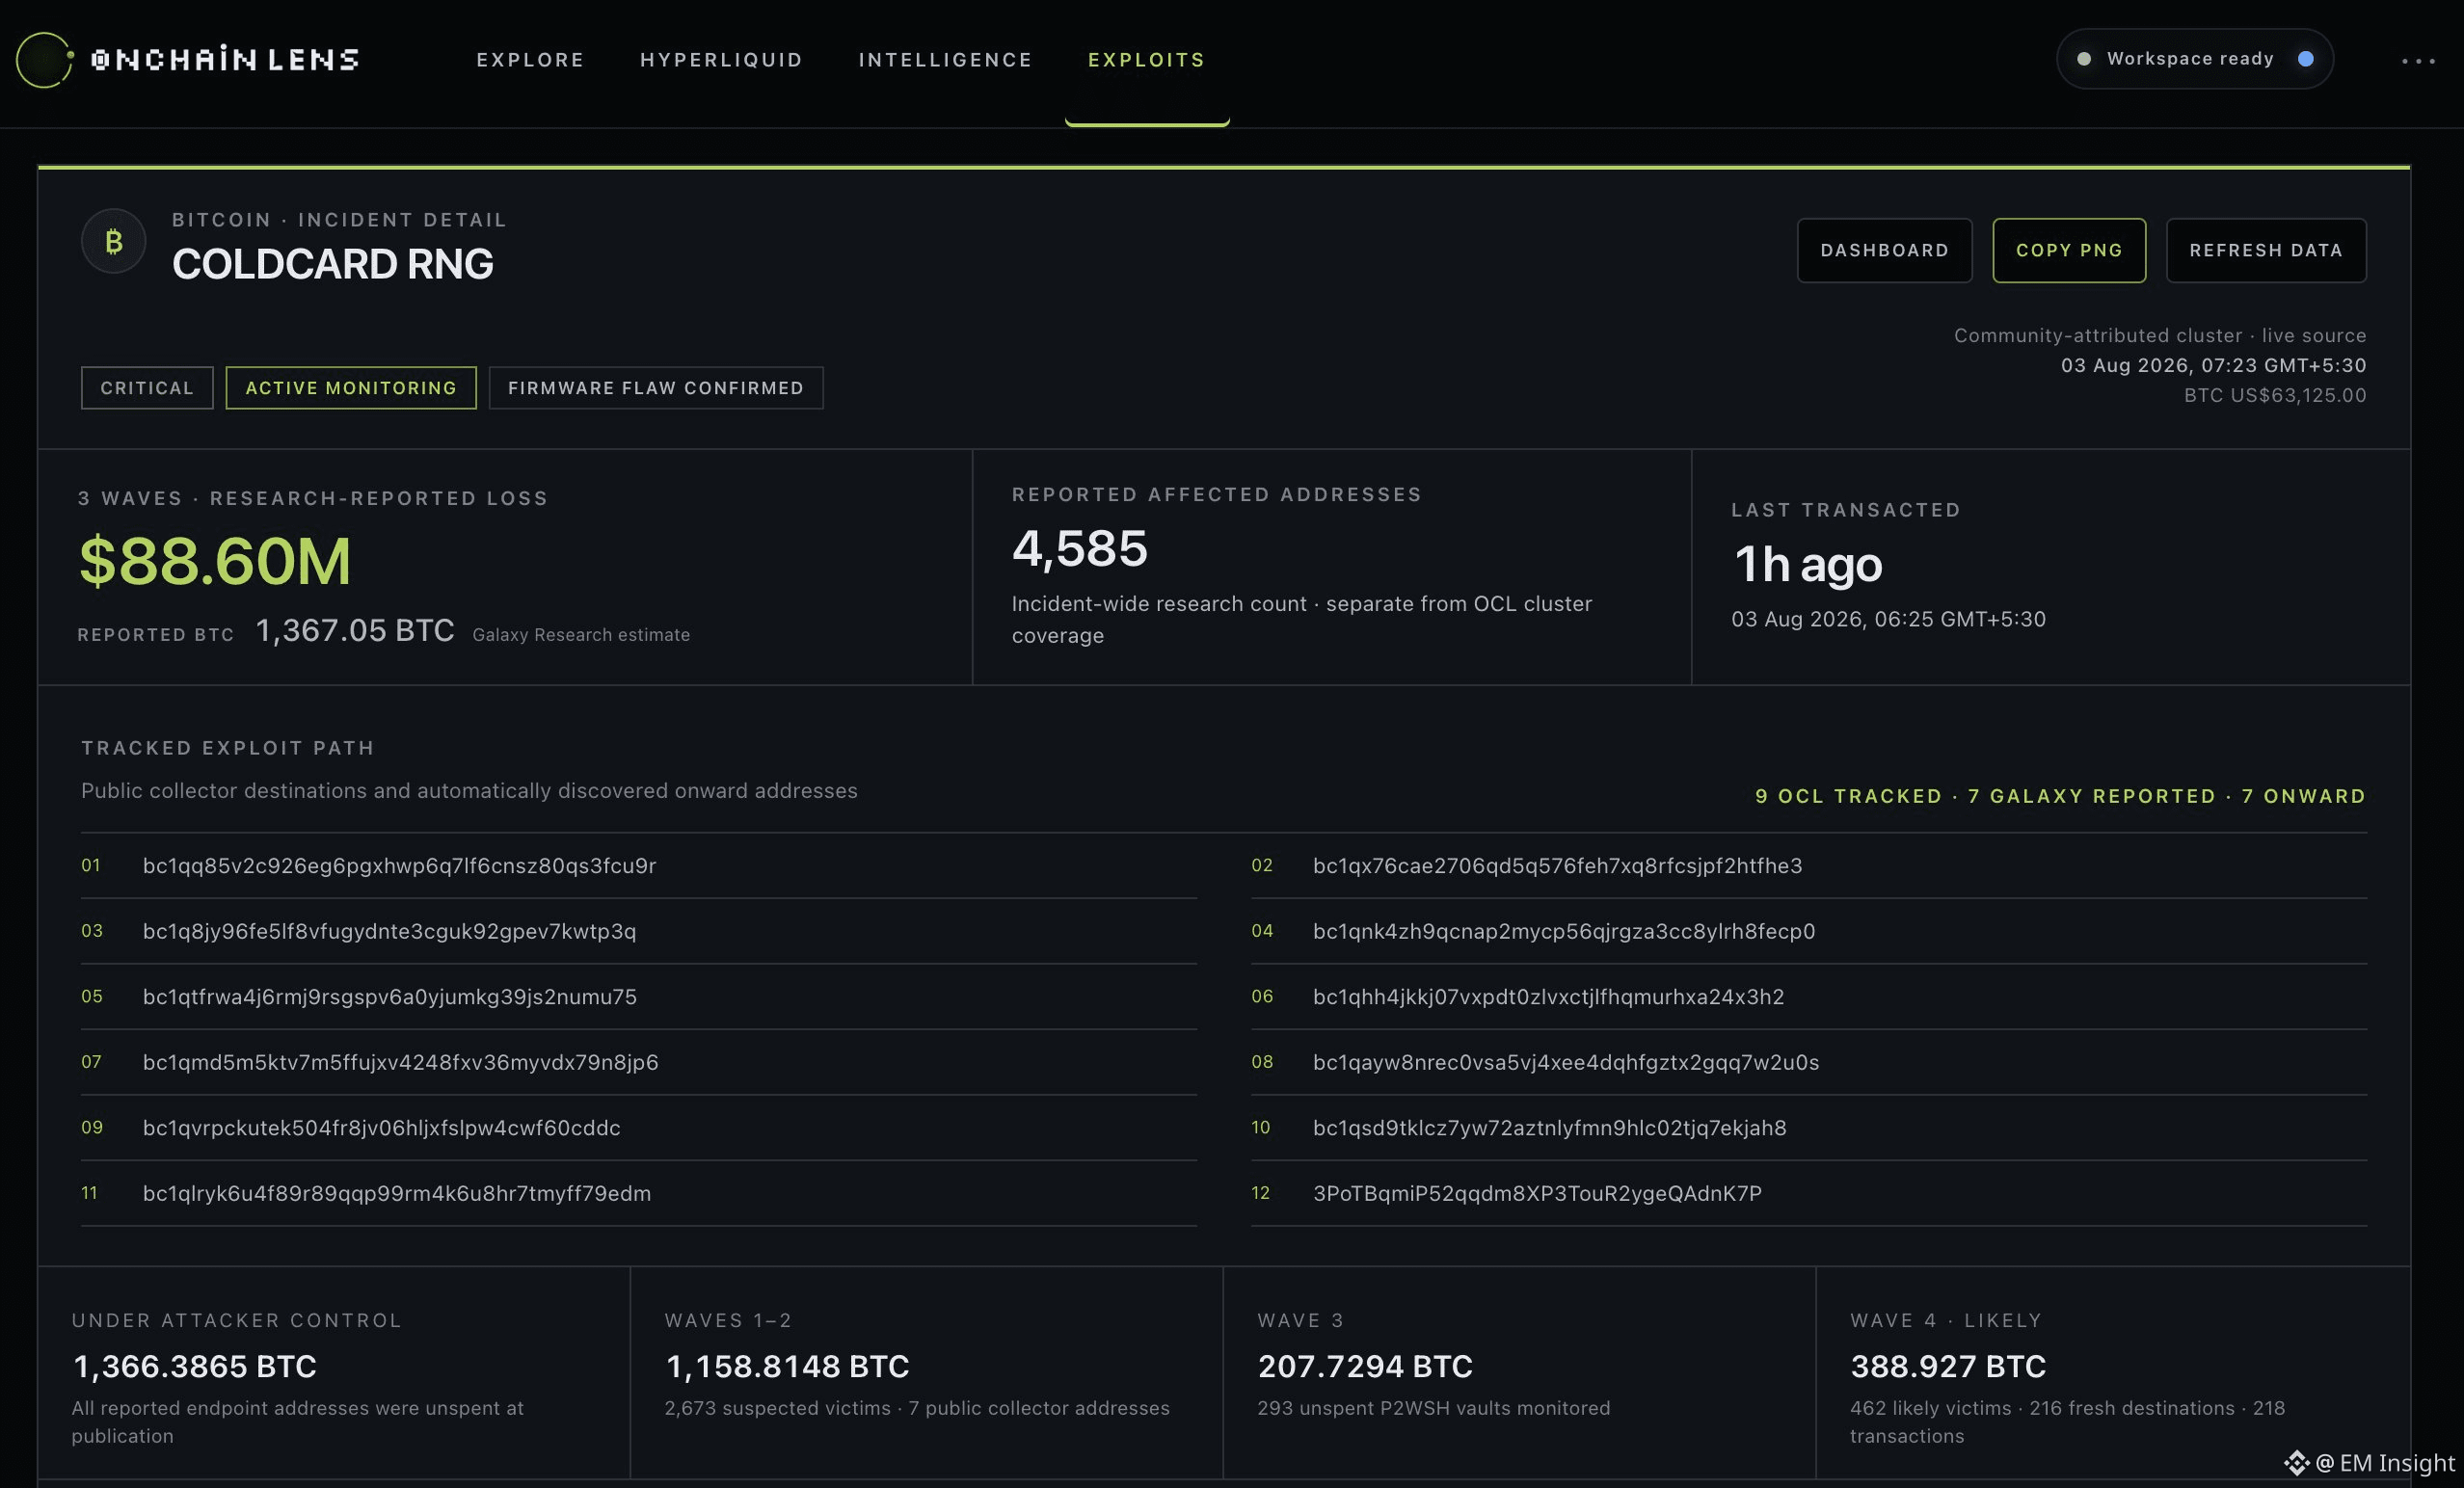Viewport: 2464px width, 1488px height.
Task: Select address 03 bc1q8jy96fe5lf8vfugydnte3cguk92gpev7kwtp3q
Action: 639,931
